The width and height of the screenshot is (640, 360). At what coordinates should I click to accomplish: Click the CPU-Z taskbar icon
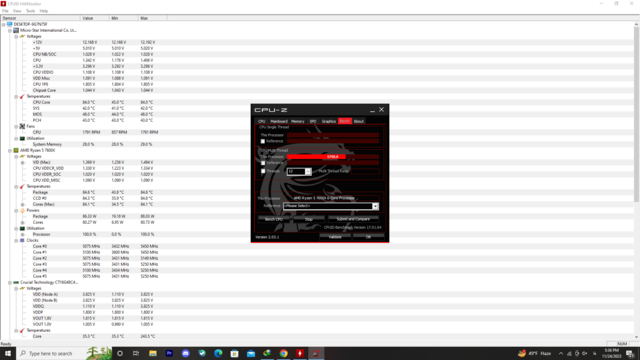pyautogui.click(x=316, y=353)
